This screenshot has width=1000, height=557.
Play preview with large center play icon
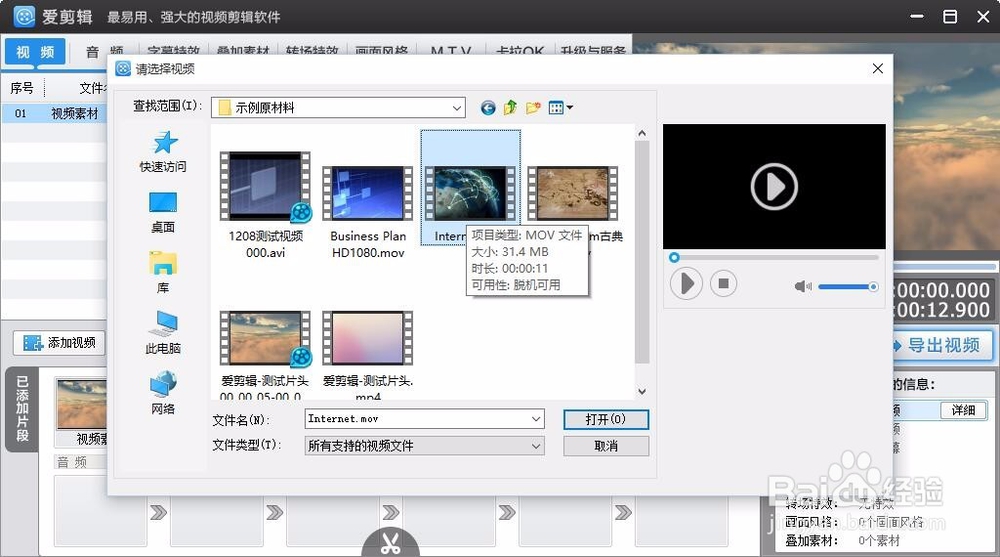click(x=774, y=187)
